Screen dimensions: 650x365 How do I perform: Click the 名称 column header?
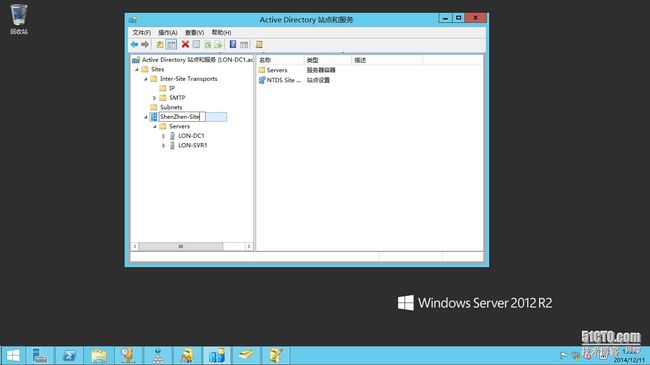tap(280, 60)
